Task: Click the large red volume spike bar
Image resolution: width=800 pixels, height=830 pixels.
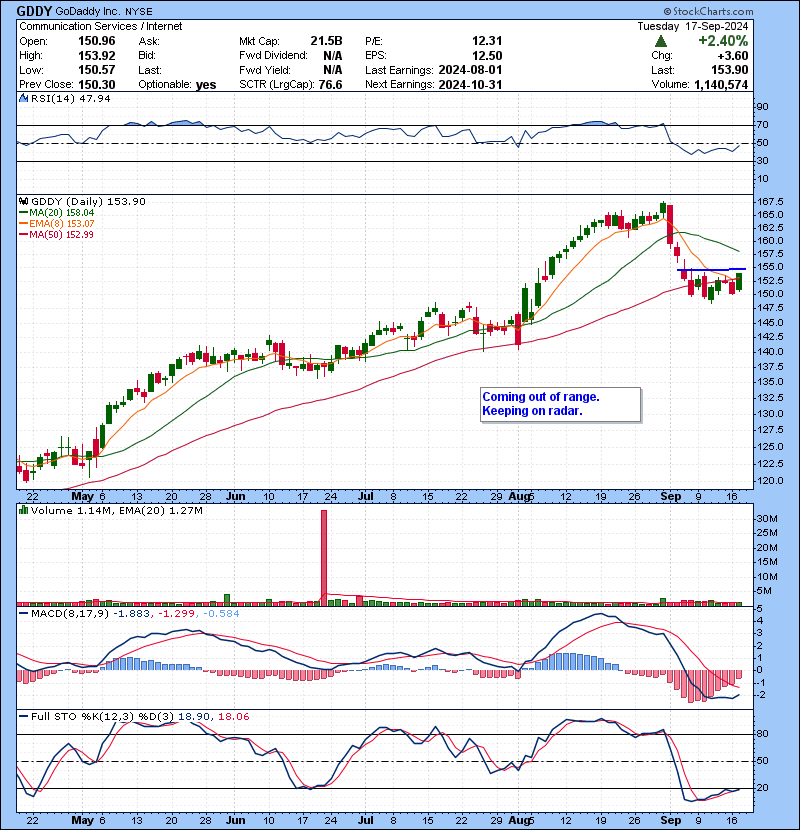Action: click(x=324, y=557)
